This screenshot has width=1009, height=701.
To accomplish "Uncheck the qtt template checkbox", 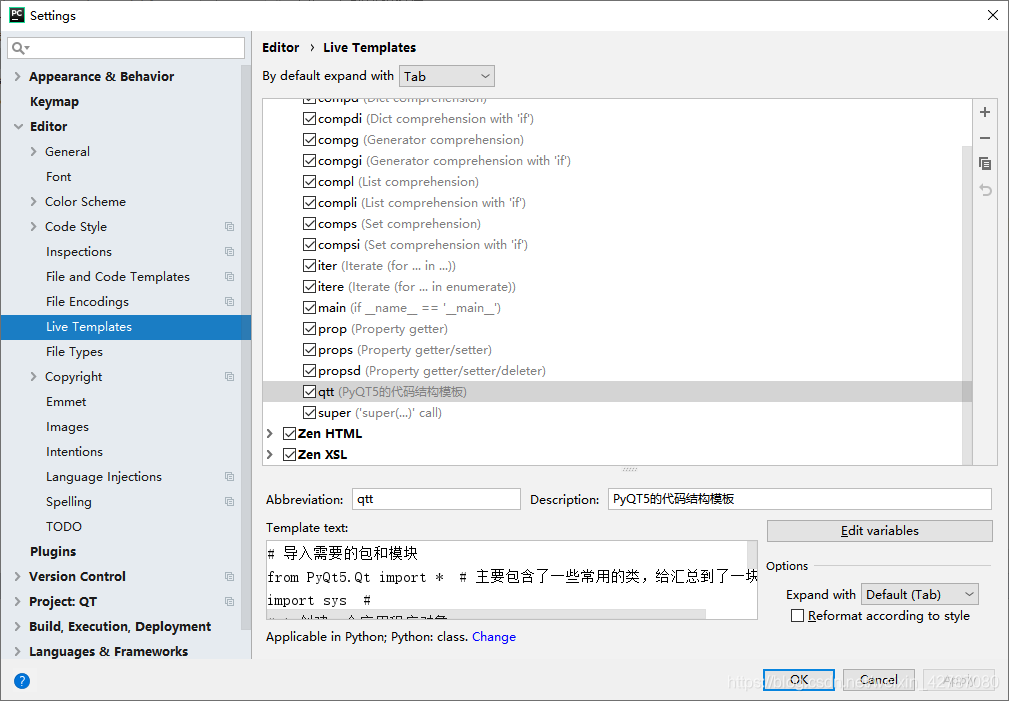I will coord(309,392).
